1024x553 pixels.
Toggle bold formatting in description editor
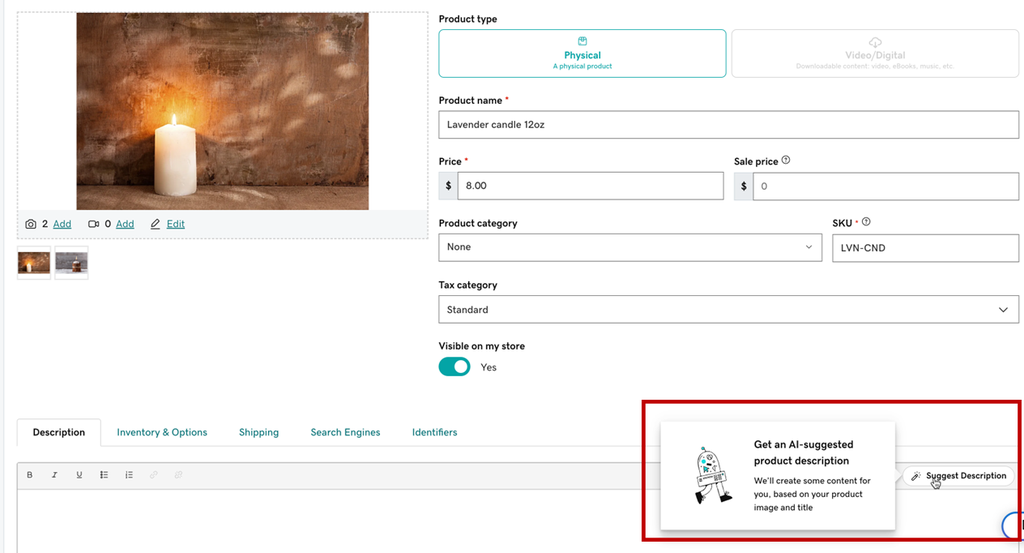pos(30,475)
